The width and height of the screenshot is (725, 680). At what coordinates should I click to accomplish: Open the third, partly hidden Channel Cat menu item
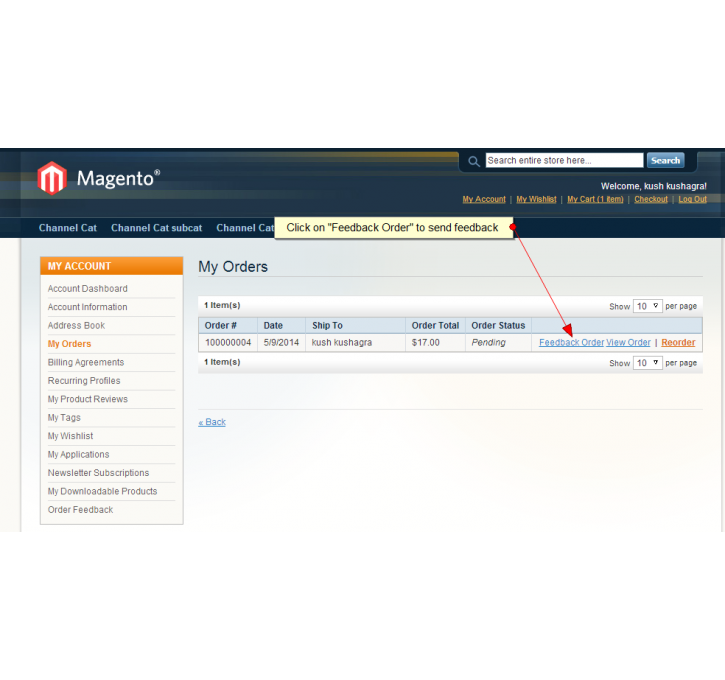[245, 228]
